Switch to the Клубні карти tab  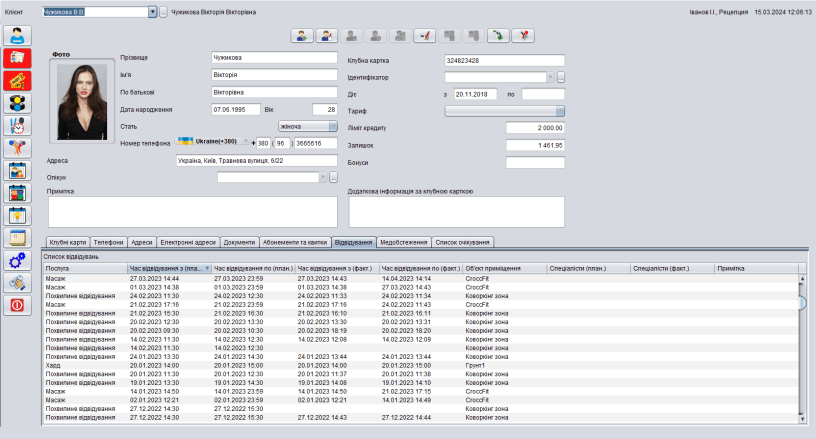68,242
